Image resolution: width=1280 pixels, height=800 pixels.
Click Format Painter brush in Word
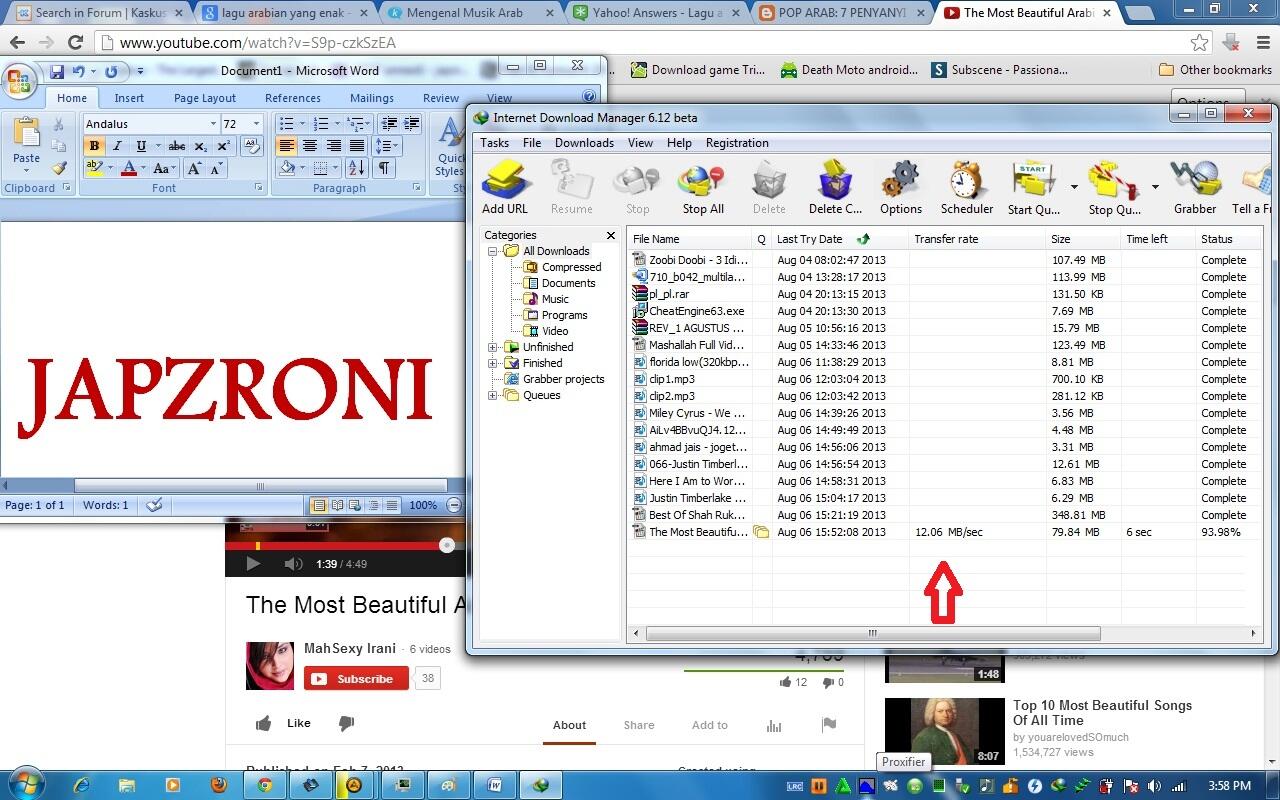point(59,169)
